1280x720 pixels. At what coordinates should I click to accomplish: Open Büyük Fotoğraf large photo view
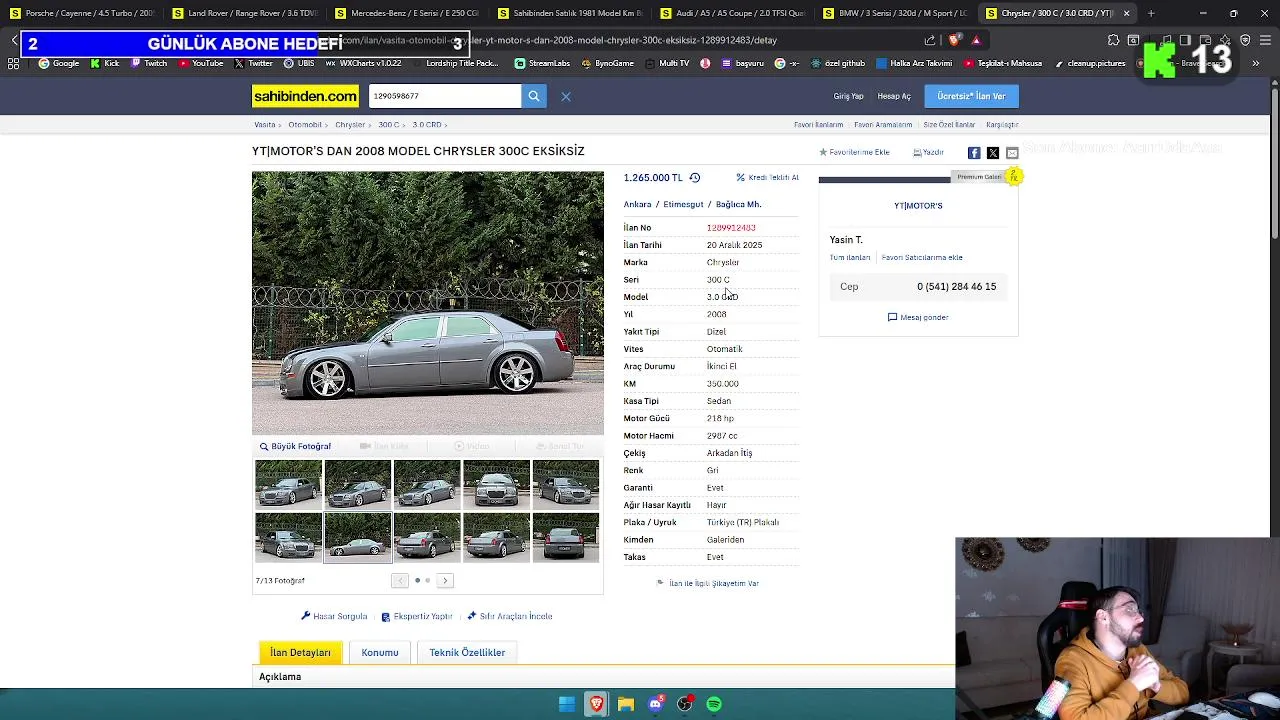[x=295, y=446]
